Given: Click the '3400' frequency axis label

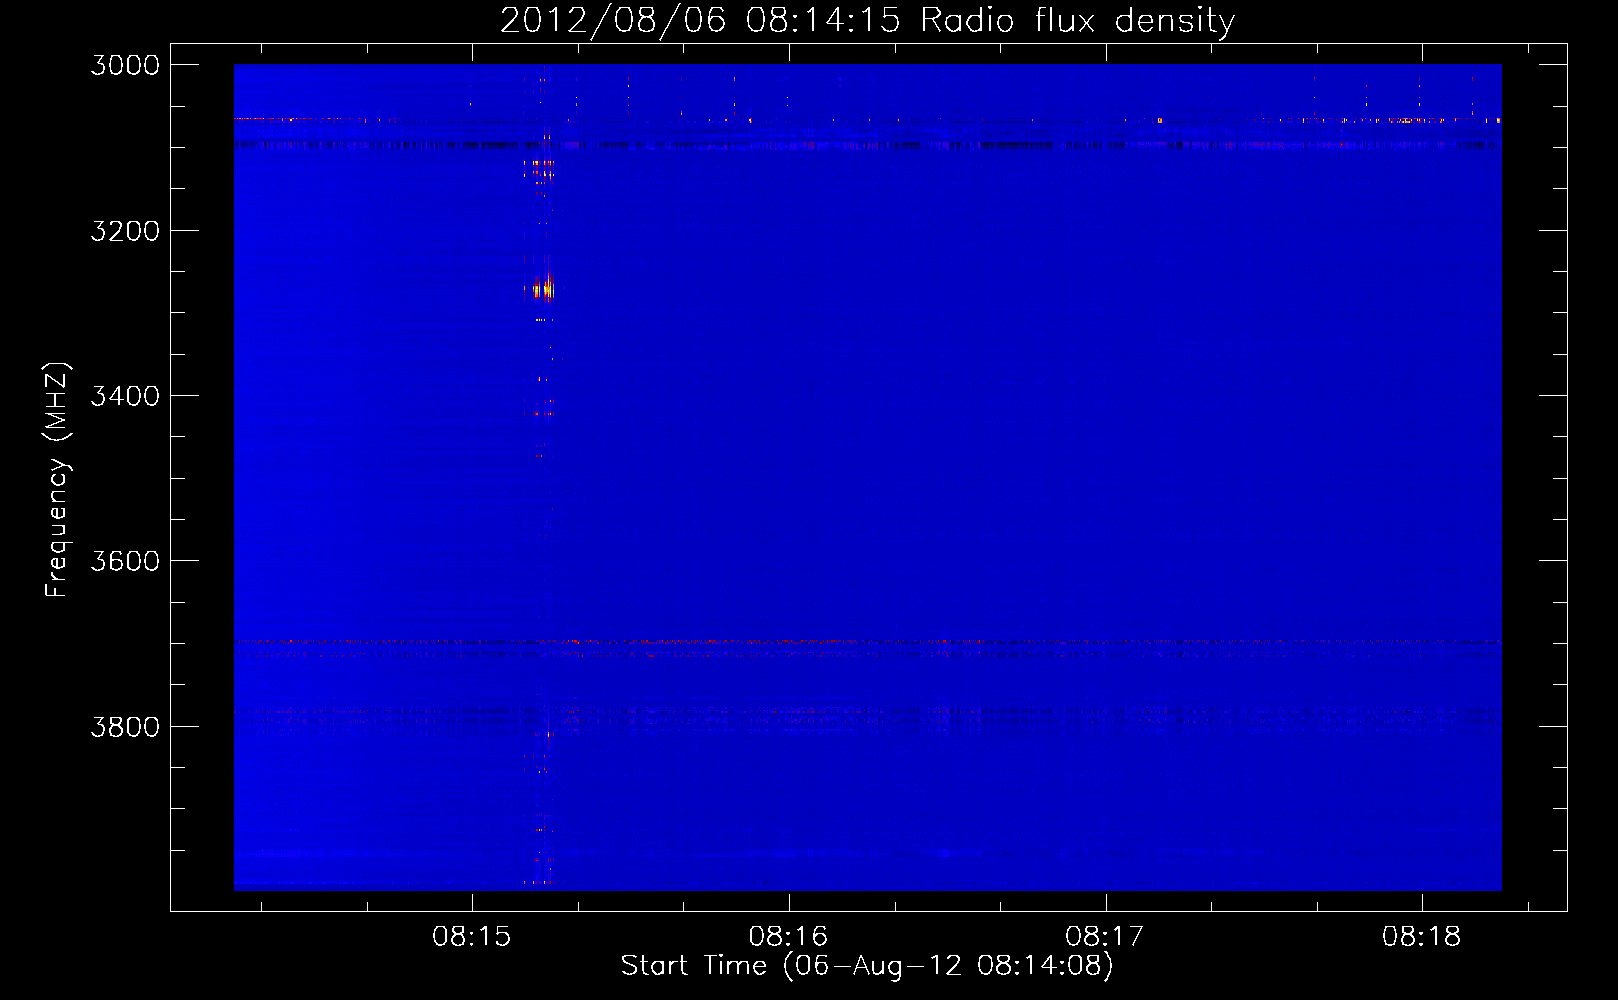Looking at the screenshot, I should [x=125, y=396].
